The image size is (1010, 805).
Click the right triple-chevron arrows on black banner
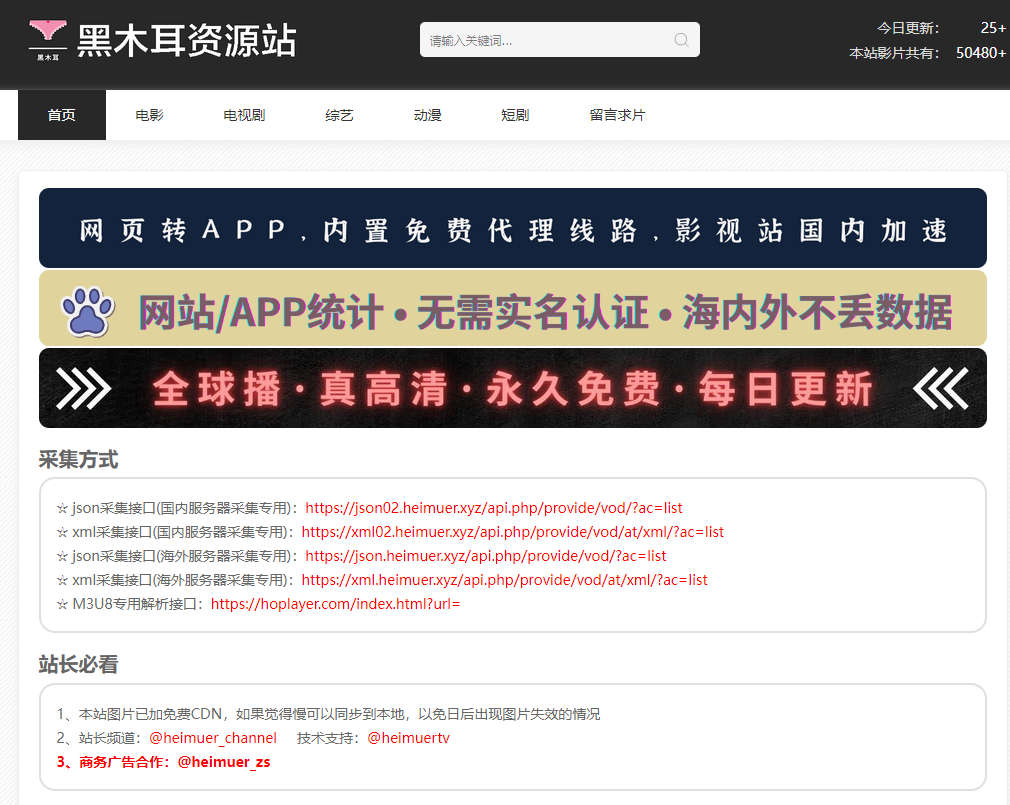click(940, 388)
